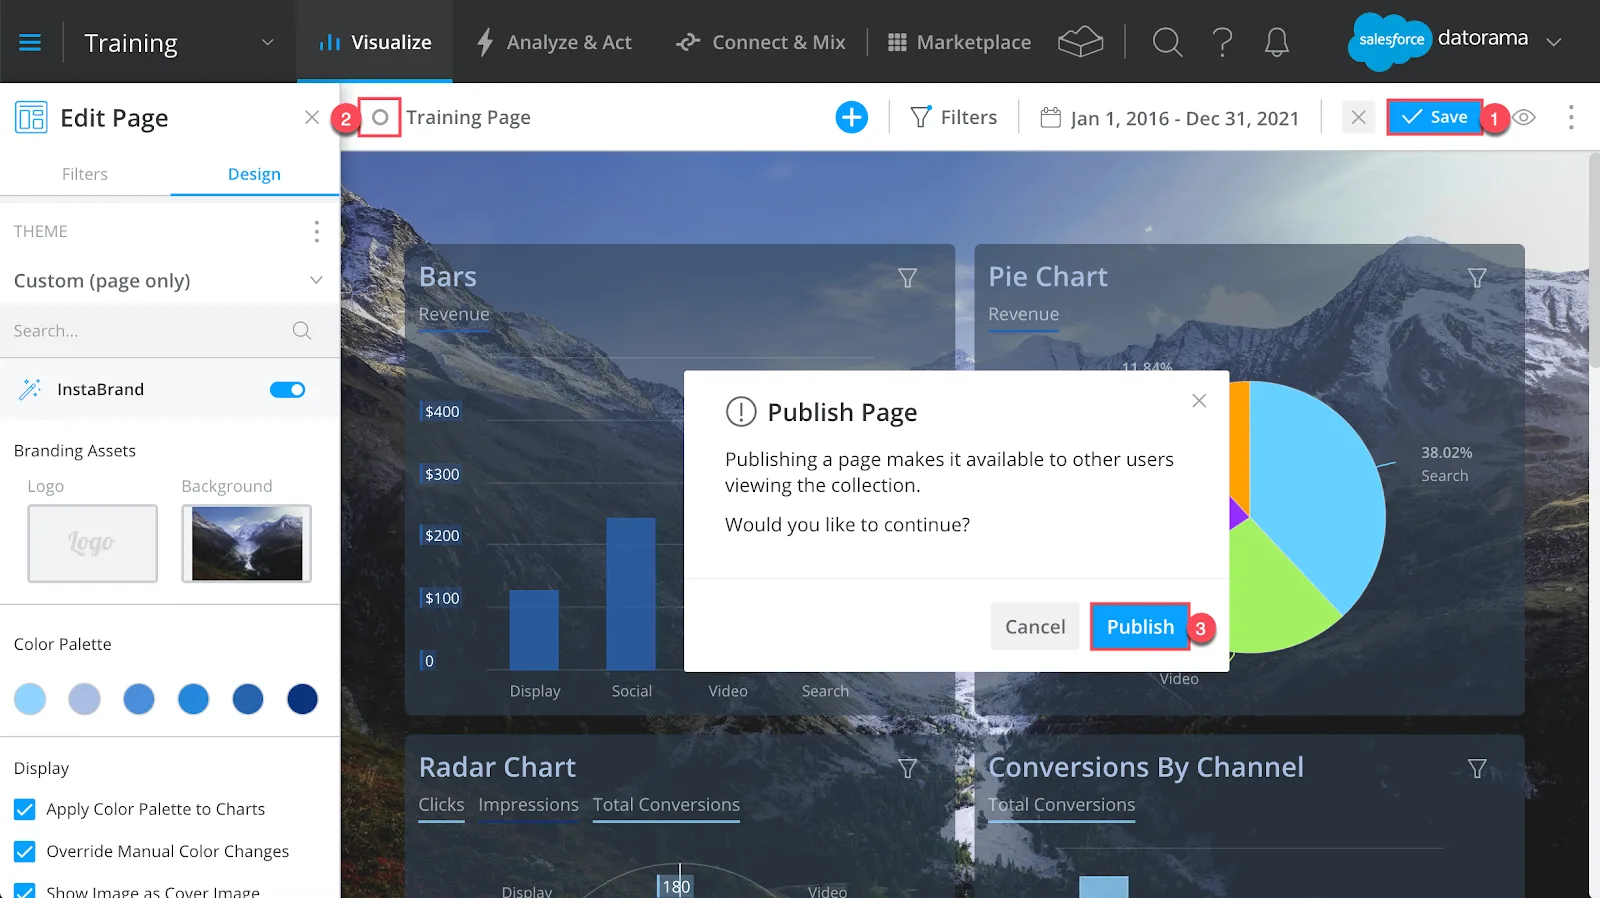Close the Edit Page panel
Viewport: 1600px width, 898px height.
point(312,118)
